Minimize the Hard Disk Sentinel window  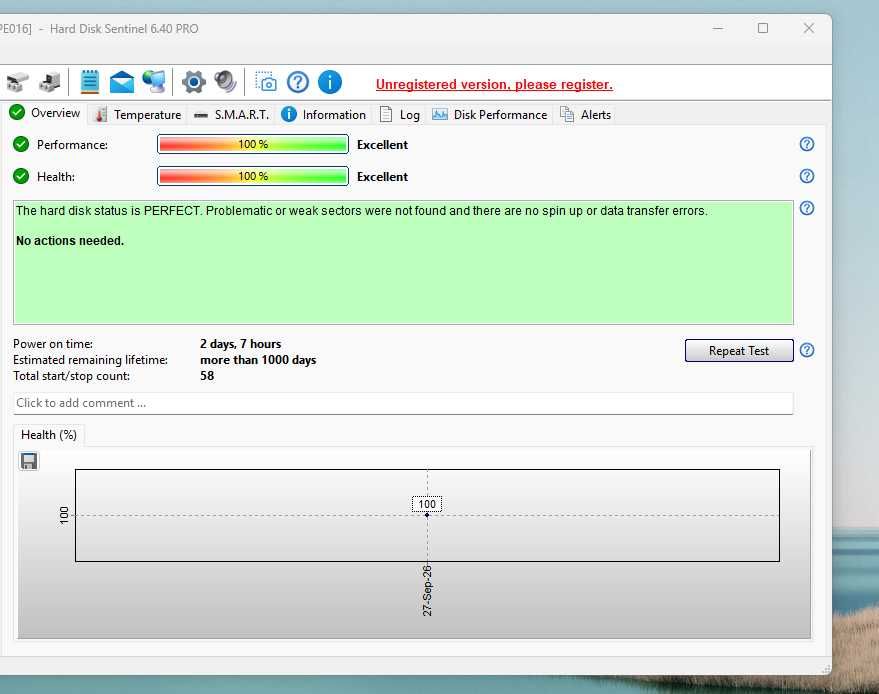pos(718,28)
